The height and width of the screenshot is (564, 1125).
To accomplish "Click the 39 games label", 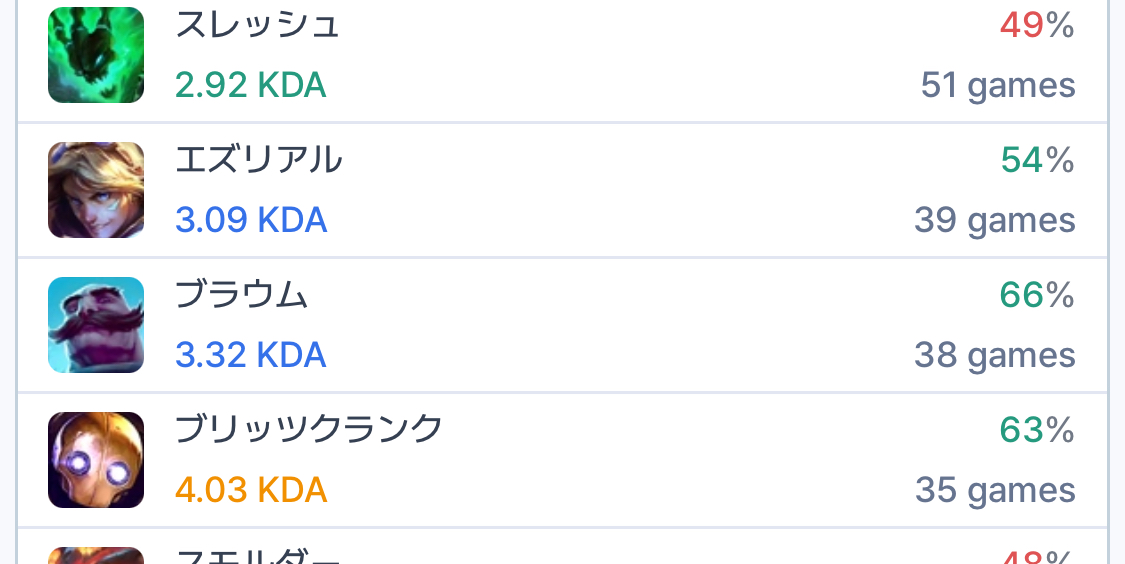I will [x=994, y=221].
